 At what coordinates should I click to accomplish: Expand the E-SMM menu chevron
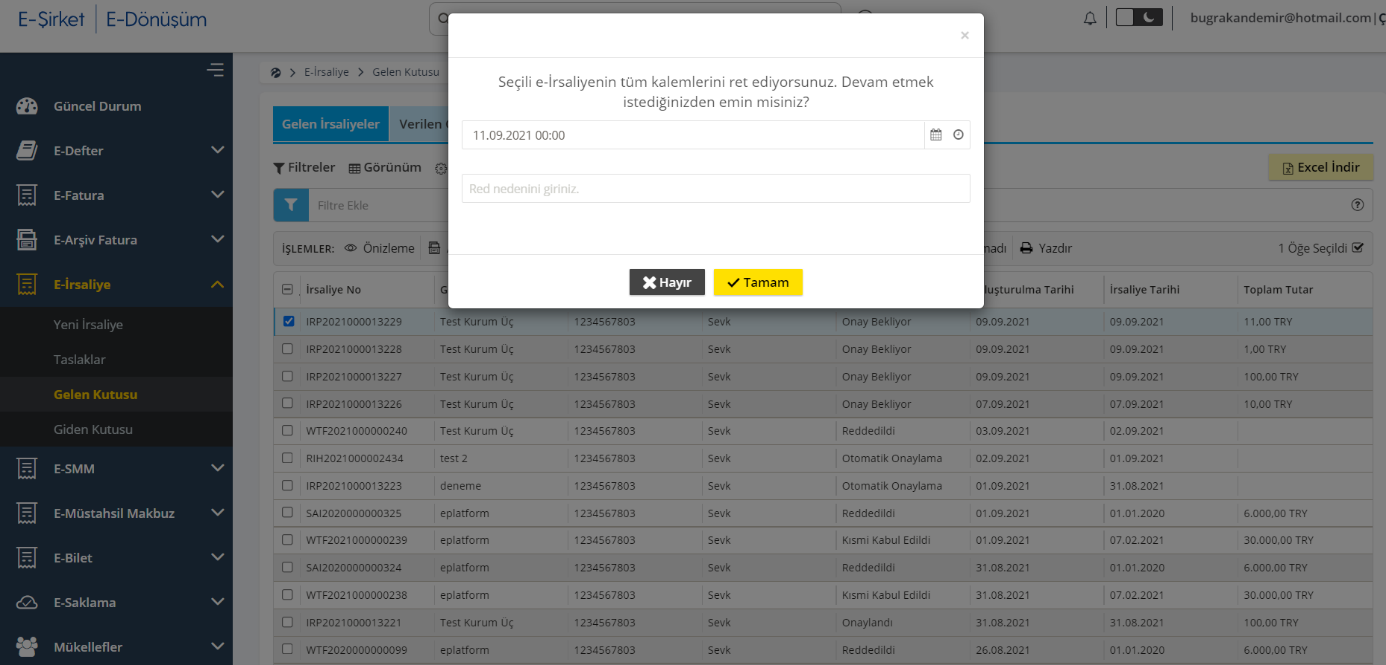217,468
